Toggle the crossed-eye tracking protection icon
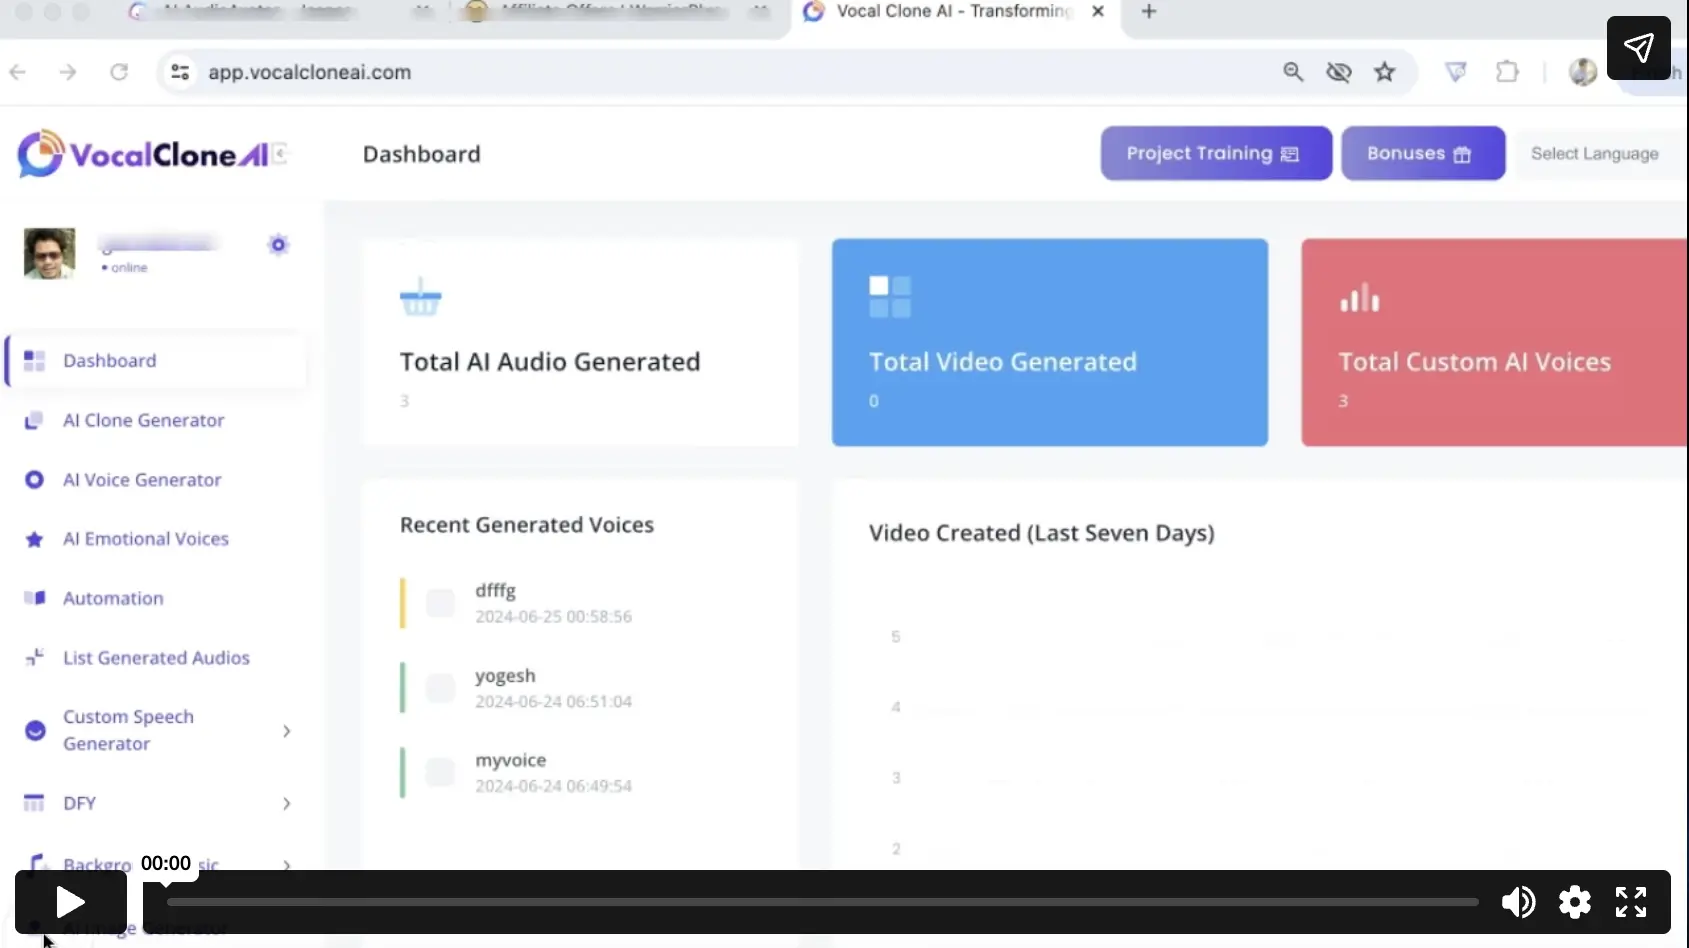 tap(1338, 72)
